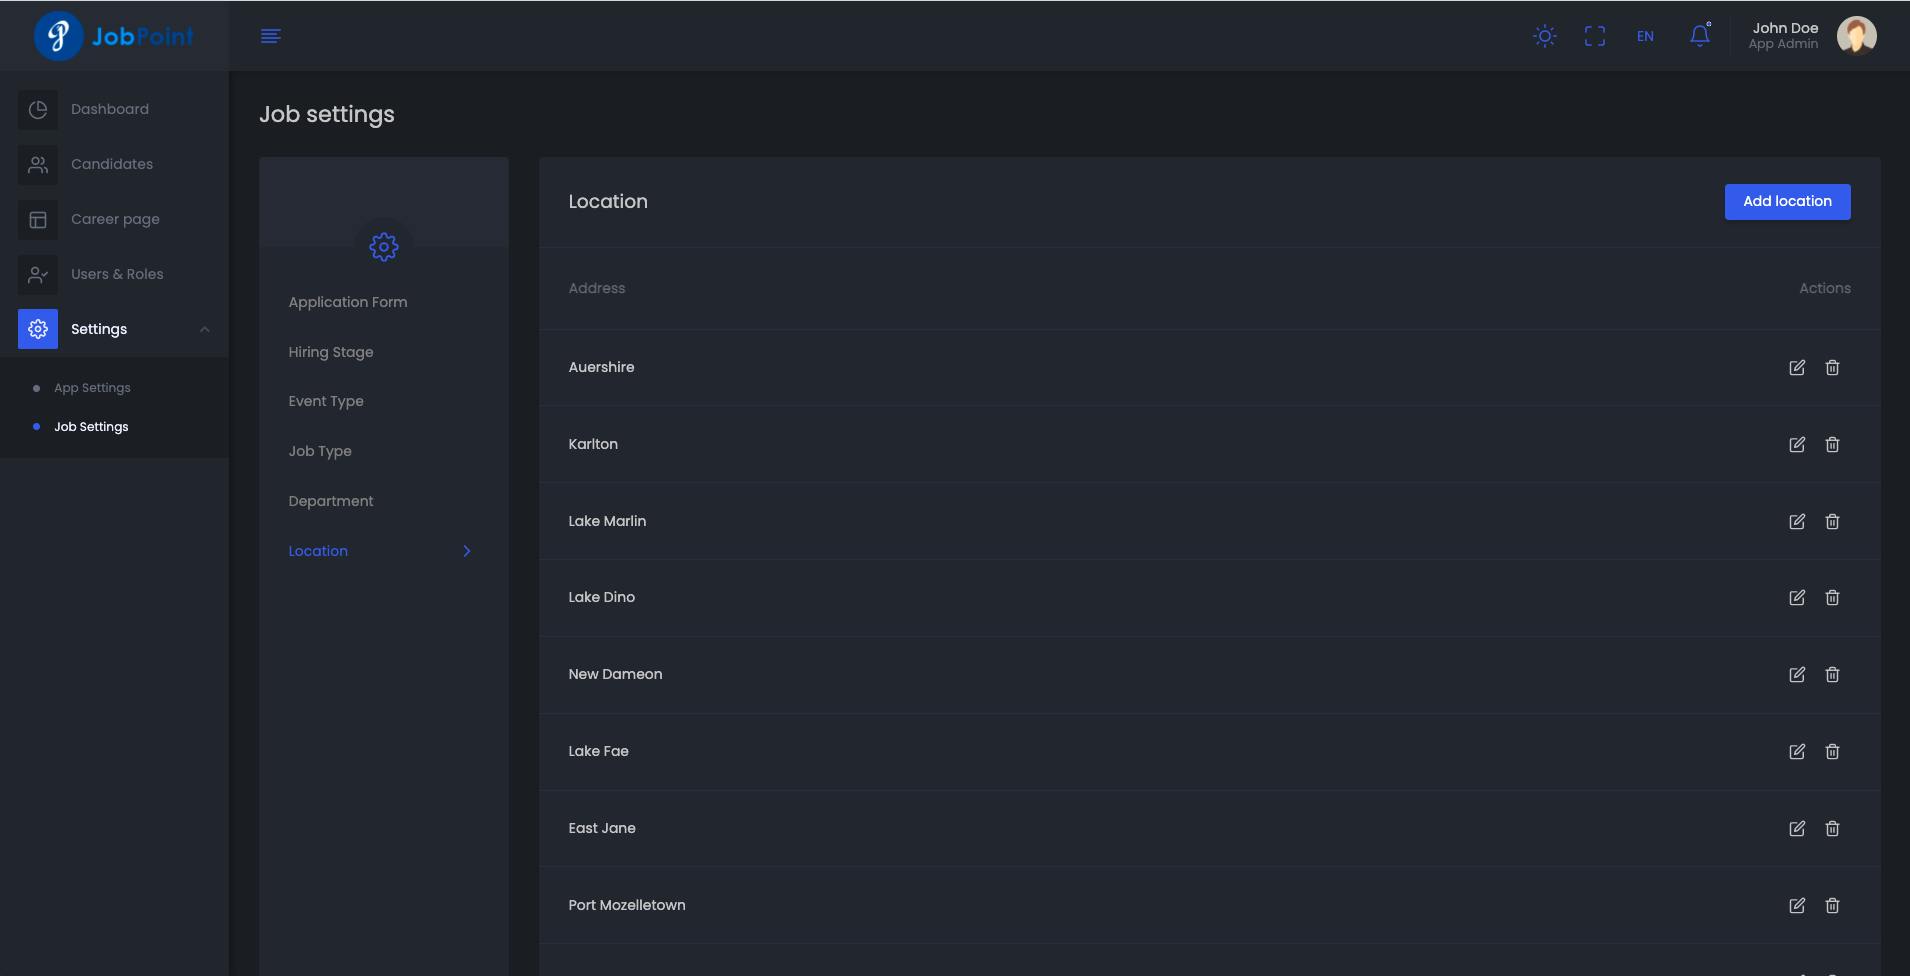Open the Department settings tab
Viewport: 1910px width, 976px height.
pyautogui.click(x=331, y=501)
